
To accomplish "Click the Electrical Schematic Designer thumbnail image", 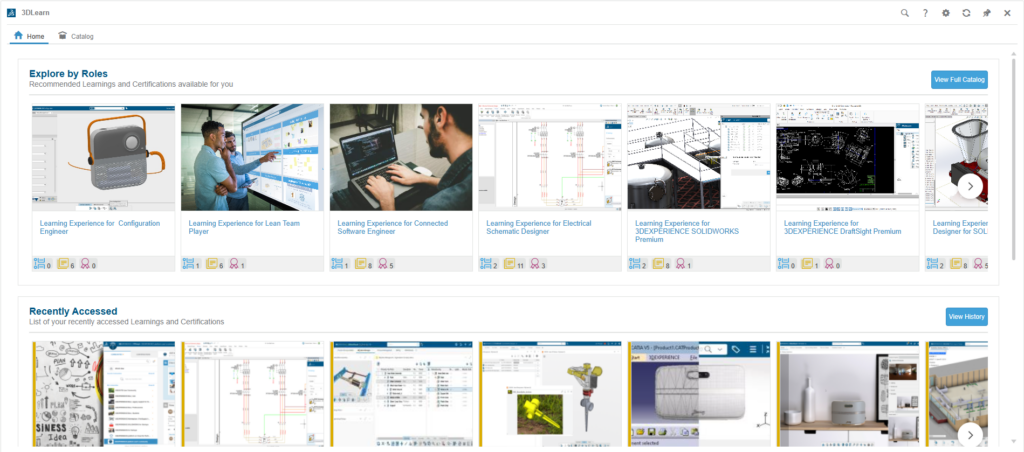I will click(550, 157).
